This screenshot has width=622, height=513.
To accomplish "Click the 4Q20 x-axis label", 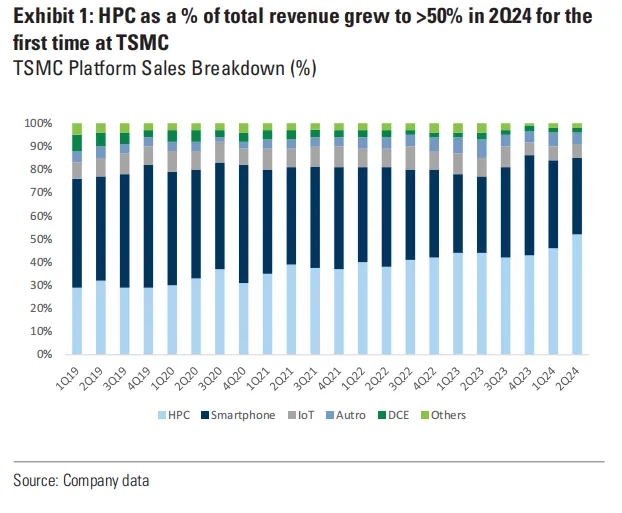I will pos(235,379).
